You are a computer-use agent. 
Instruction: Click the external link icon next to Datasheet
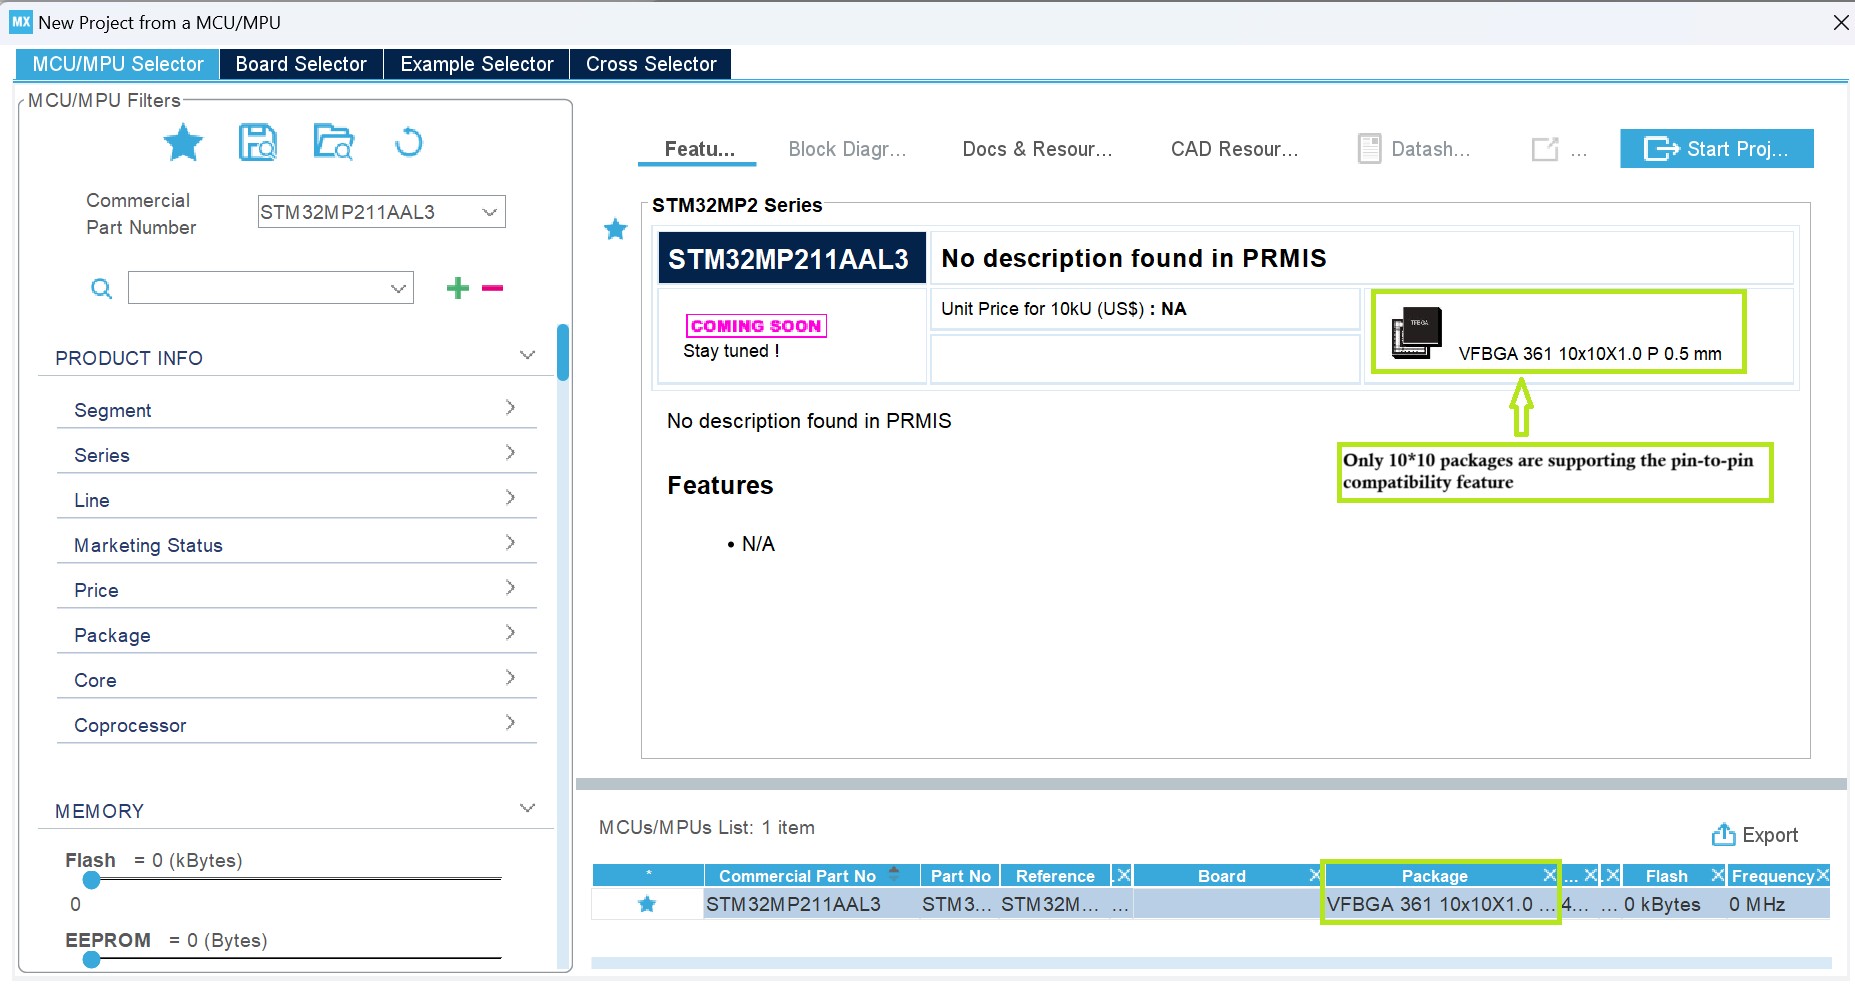[1545, 149]
